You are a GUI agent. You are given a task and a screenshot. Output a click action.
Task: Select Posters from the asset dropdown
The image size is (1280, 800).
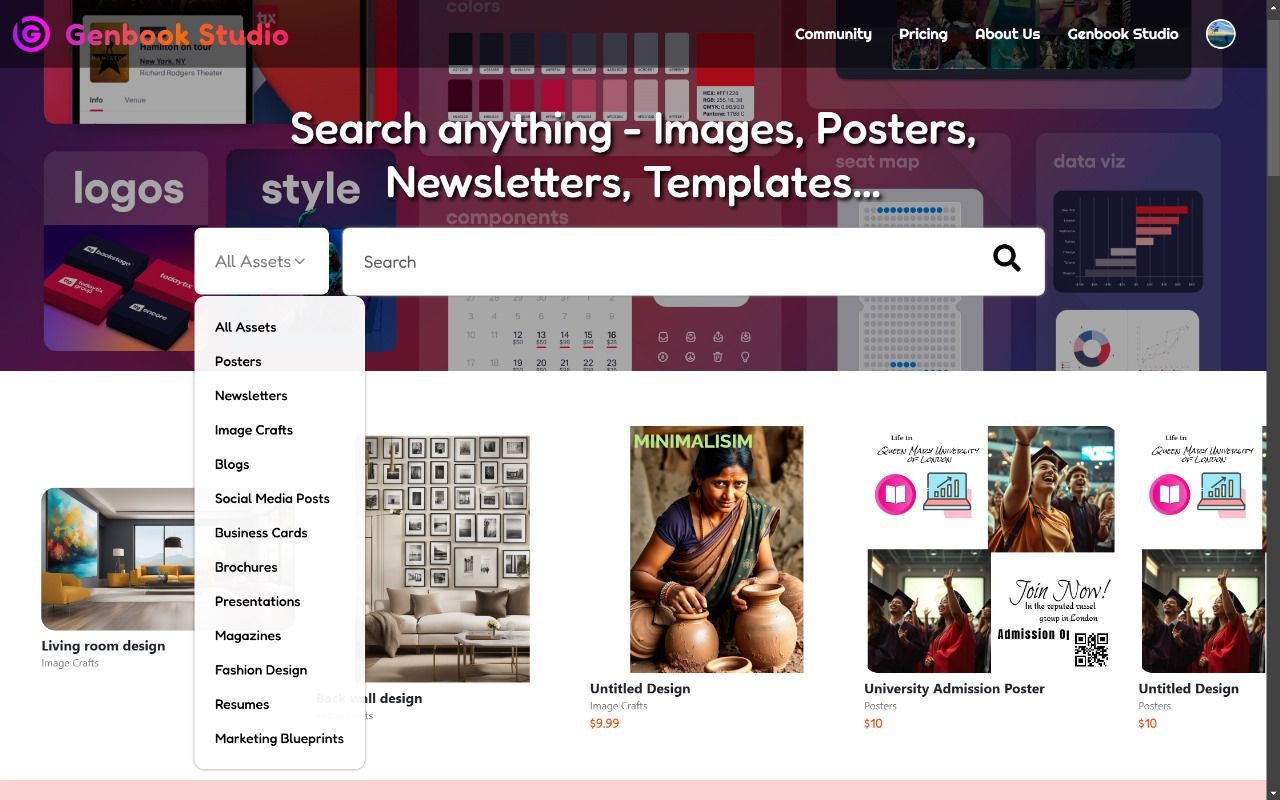point(238,361)
